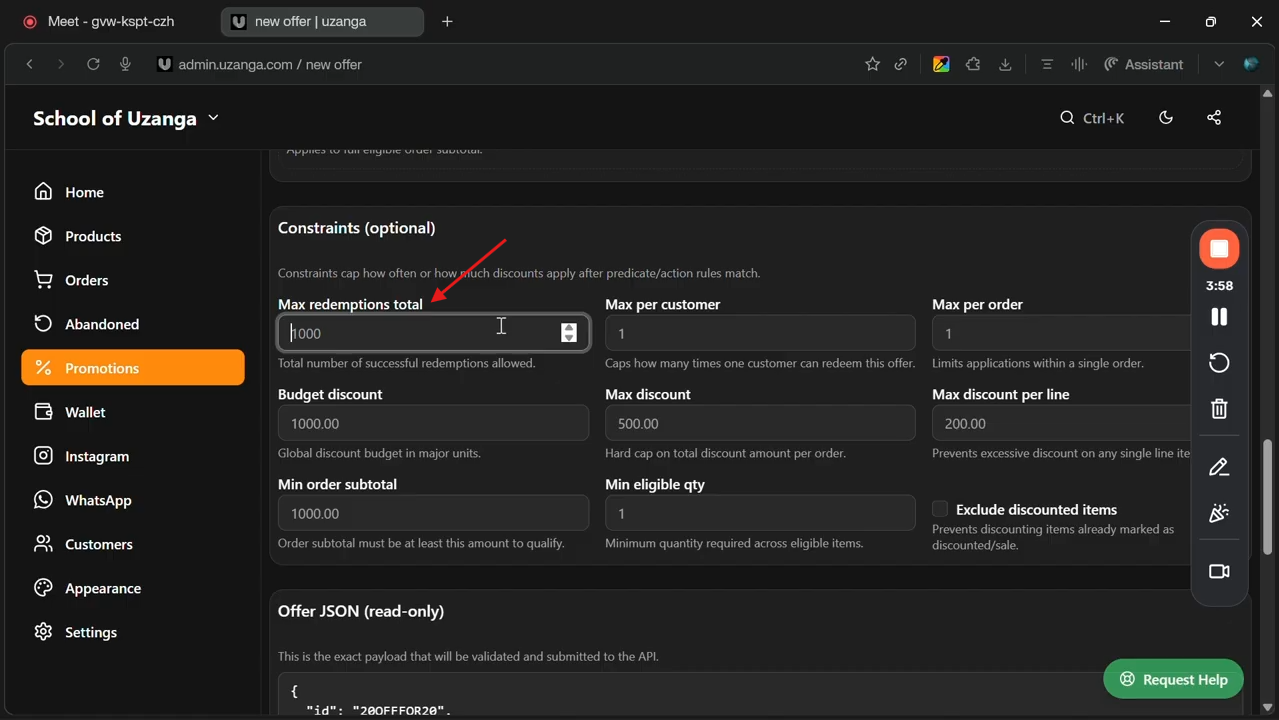Open browser extensions puzzle icon
Viewport: 1279px width, 720px height.
[x=973, y=64]
